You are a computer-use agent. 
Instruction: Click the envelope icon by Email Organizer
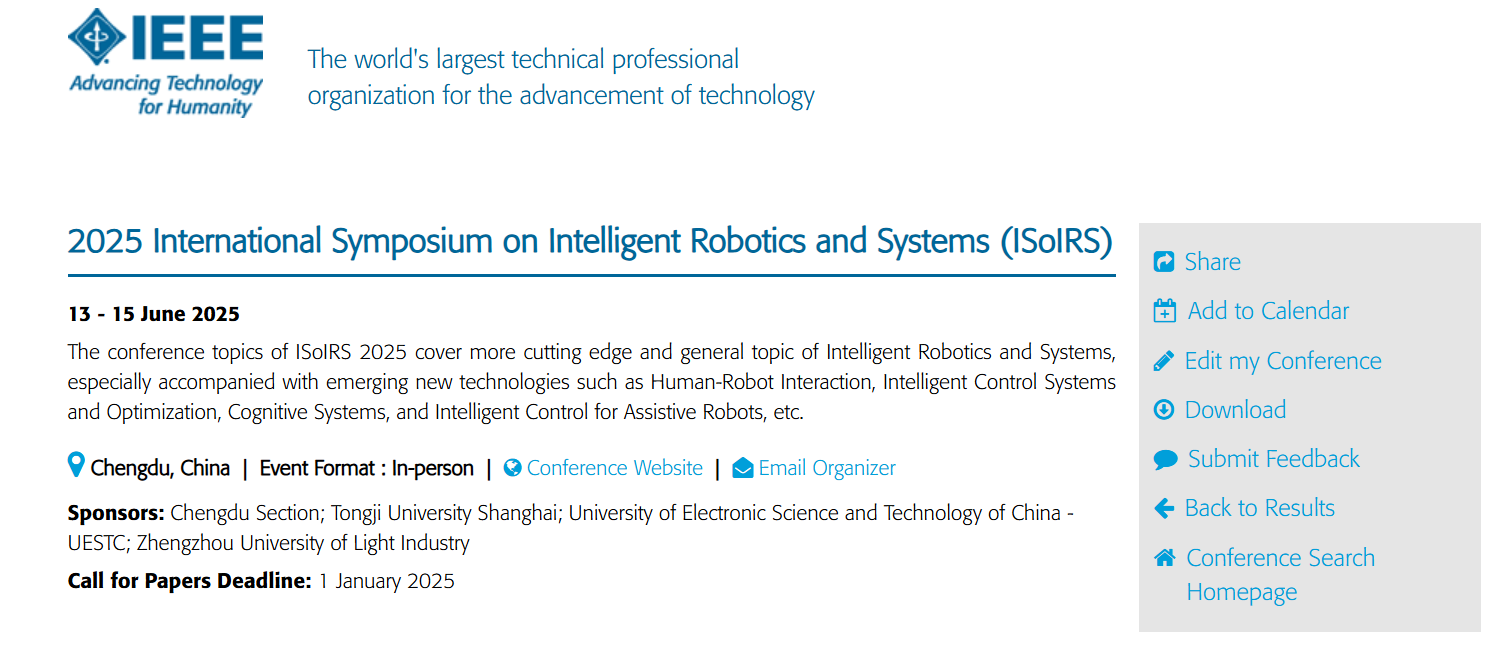pos(743,468)
